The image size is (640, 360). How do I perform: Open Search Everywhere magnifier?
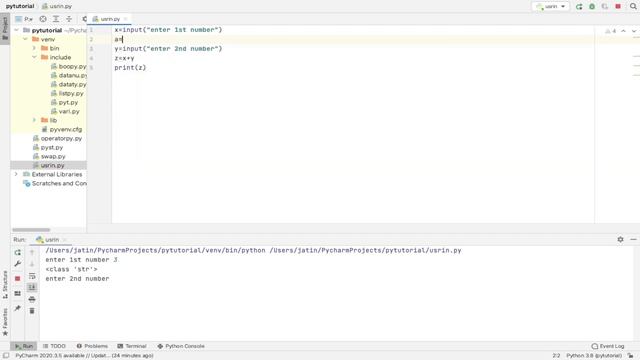(x=633, y=7)
